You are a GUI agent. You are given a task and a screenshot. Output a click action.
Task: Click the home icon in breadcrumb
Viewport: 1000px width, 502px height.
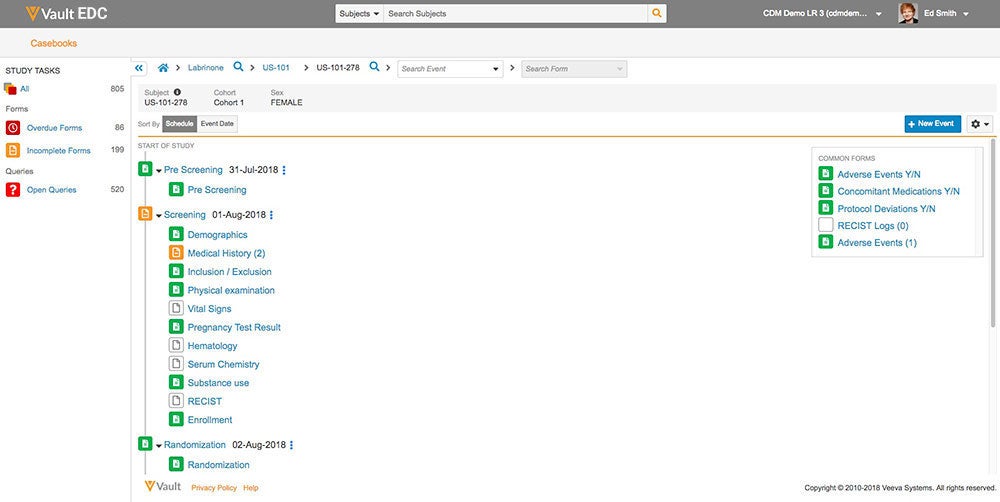point(163,68)
